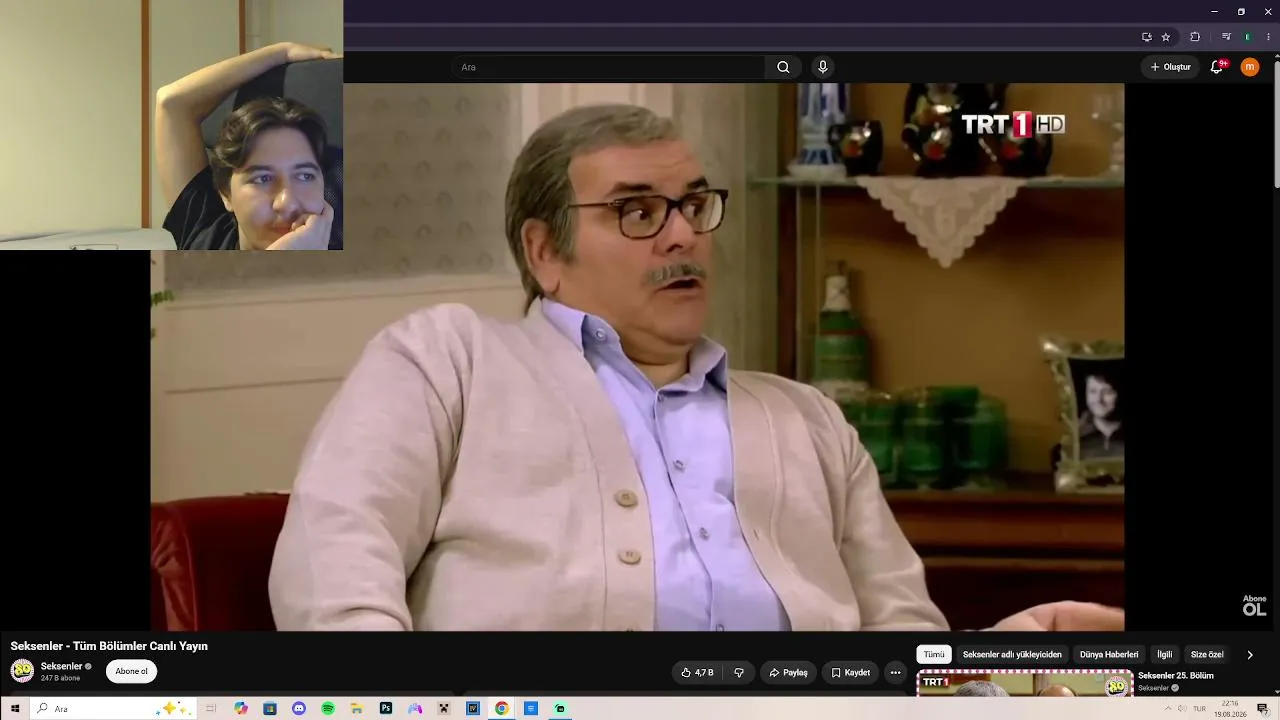1280x720 pixels.
Task: Click the Abone ol subscribe button
Action: coord(131,672)
